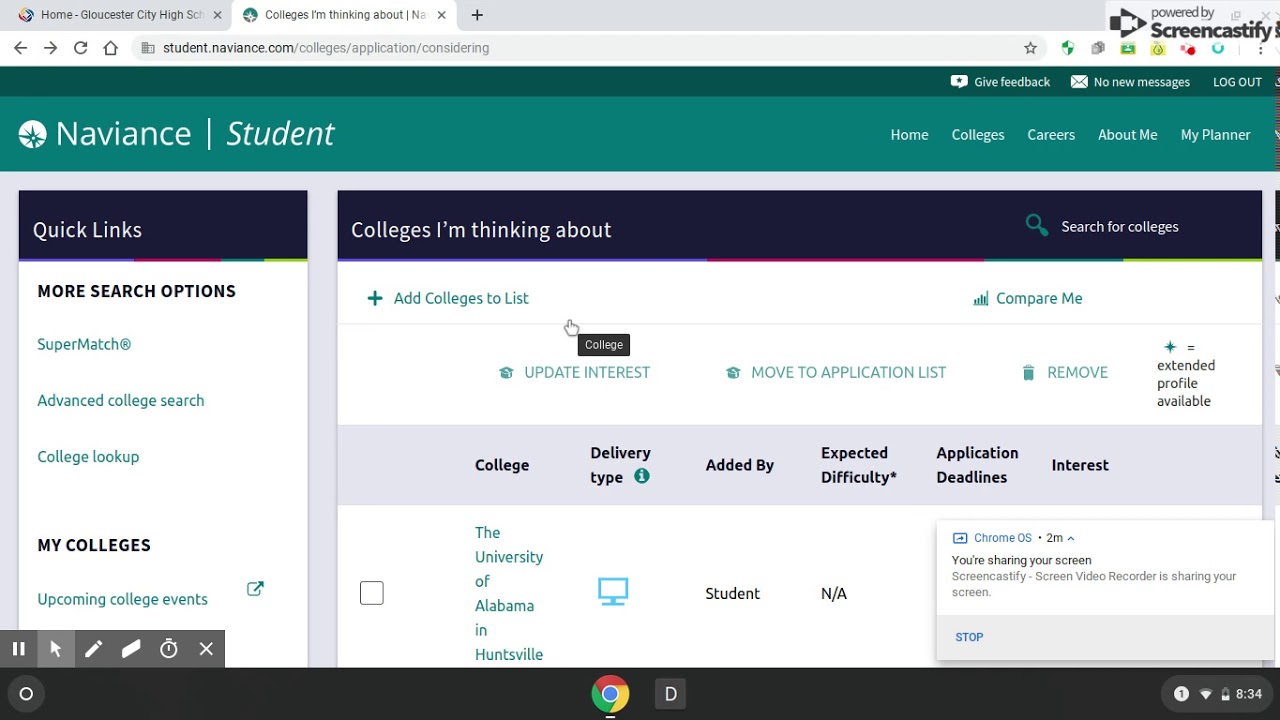Screen dimensions: 1280x720
Task: Open College lookup link
Action: point(88,456)
